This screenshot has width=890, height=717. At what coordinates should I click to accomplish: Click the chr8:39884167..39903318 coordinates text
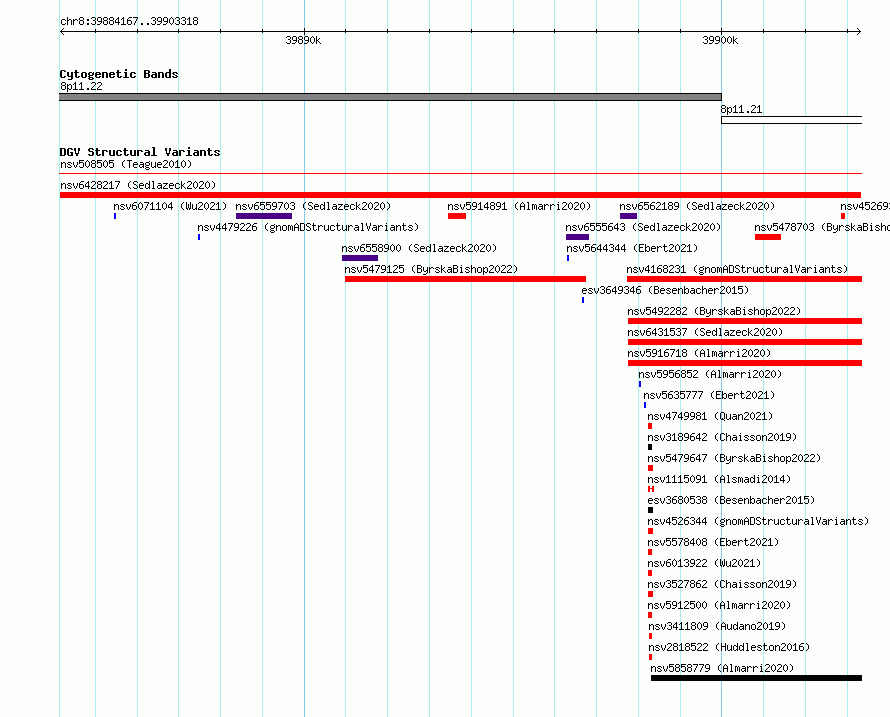pyautogui.click(x=129, y=22)
